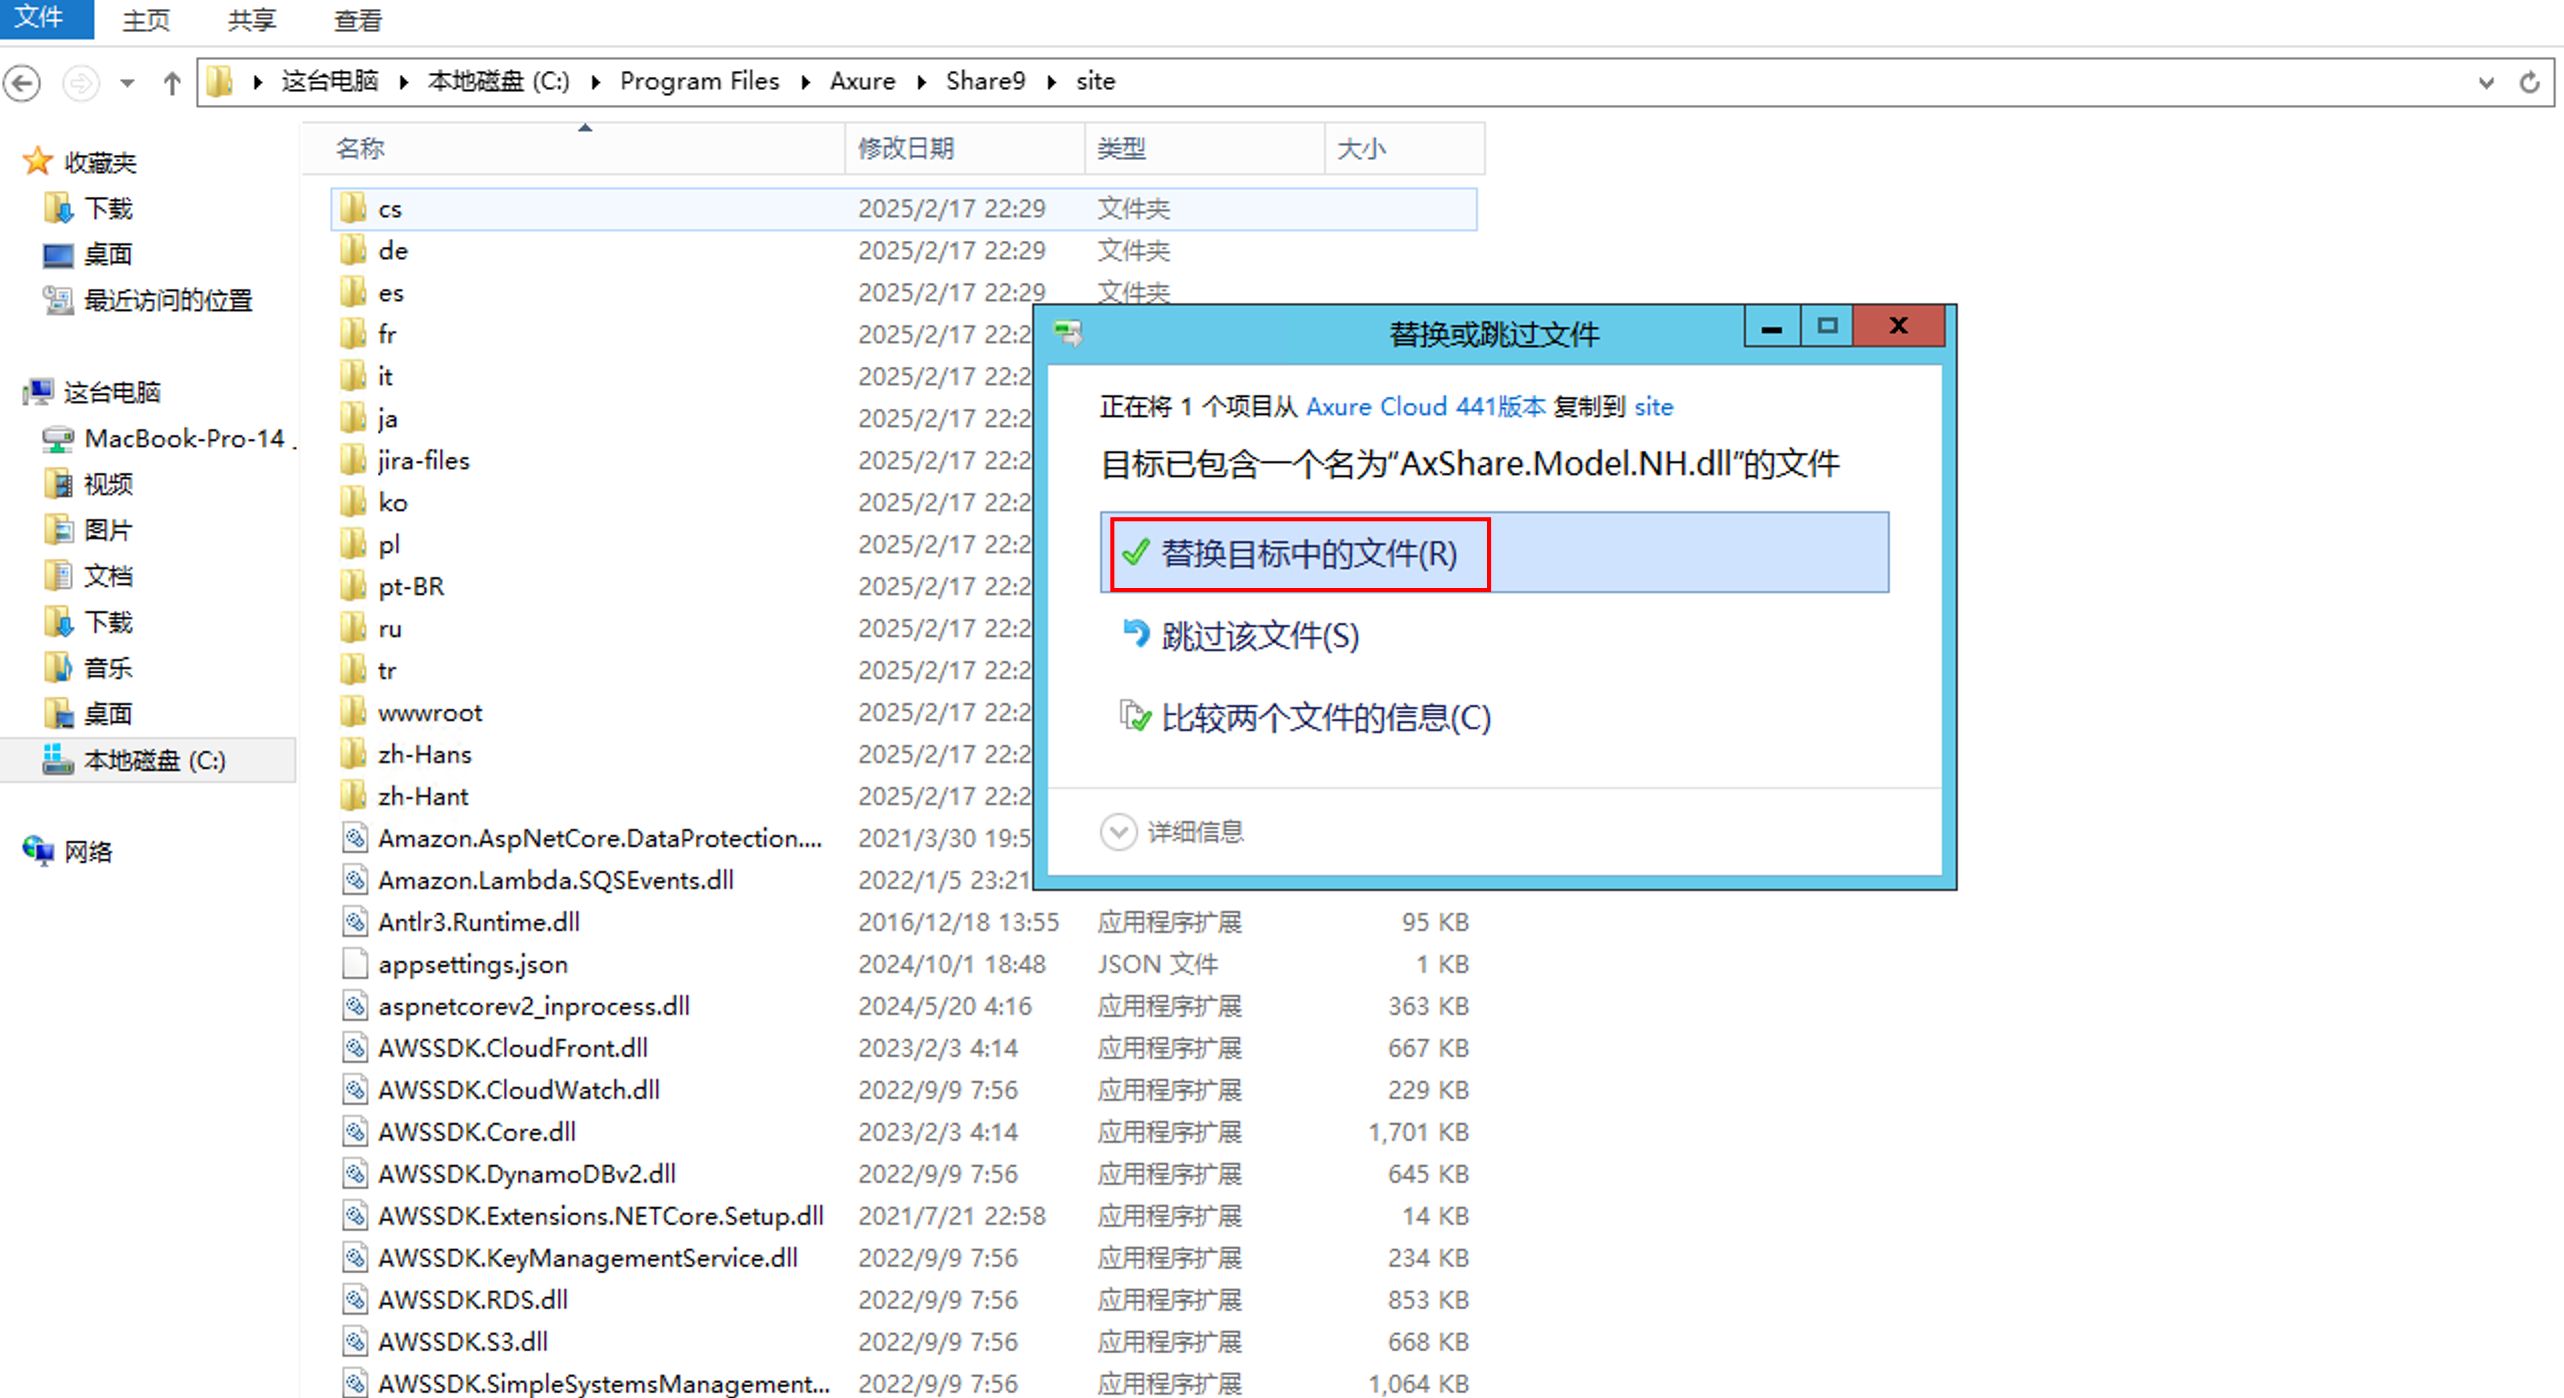Expand the Axure breadcrumb arrow
Screen dimensions: 2564x1398
(x=921, y=82)
